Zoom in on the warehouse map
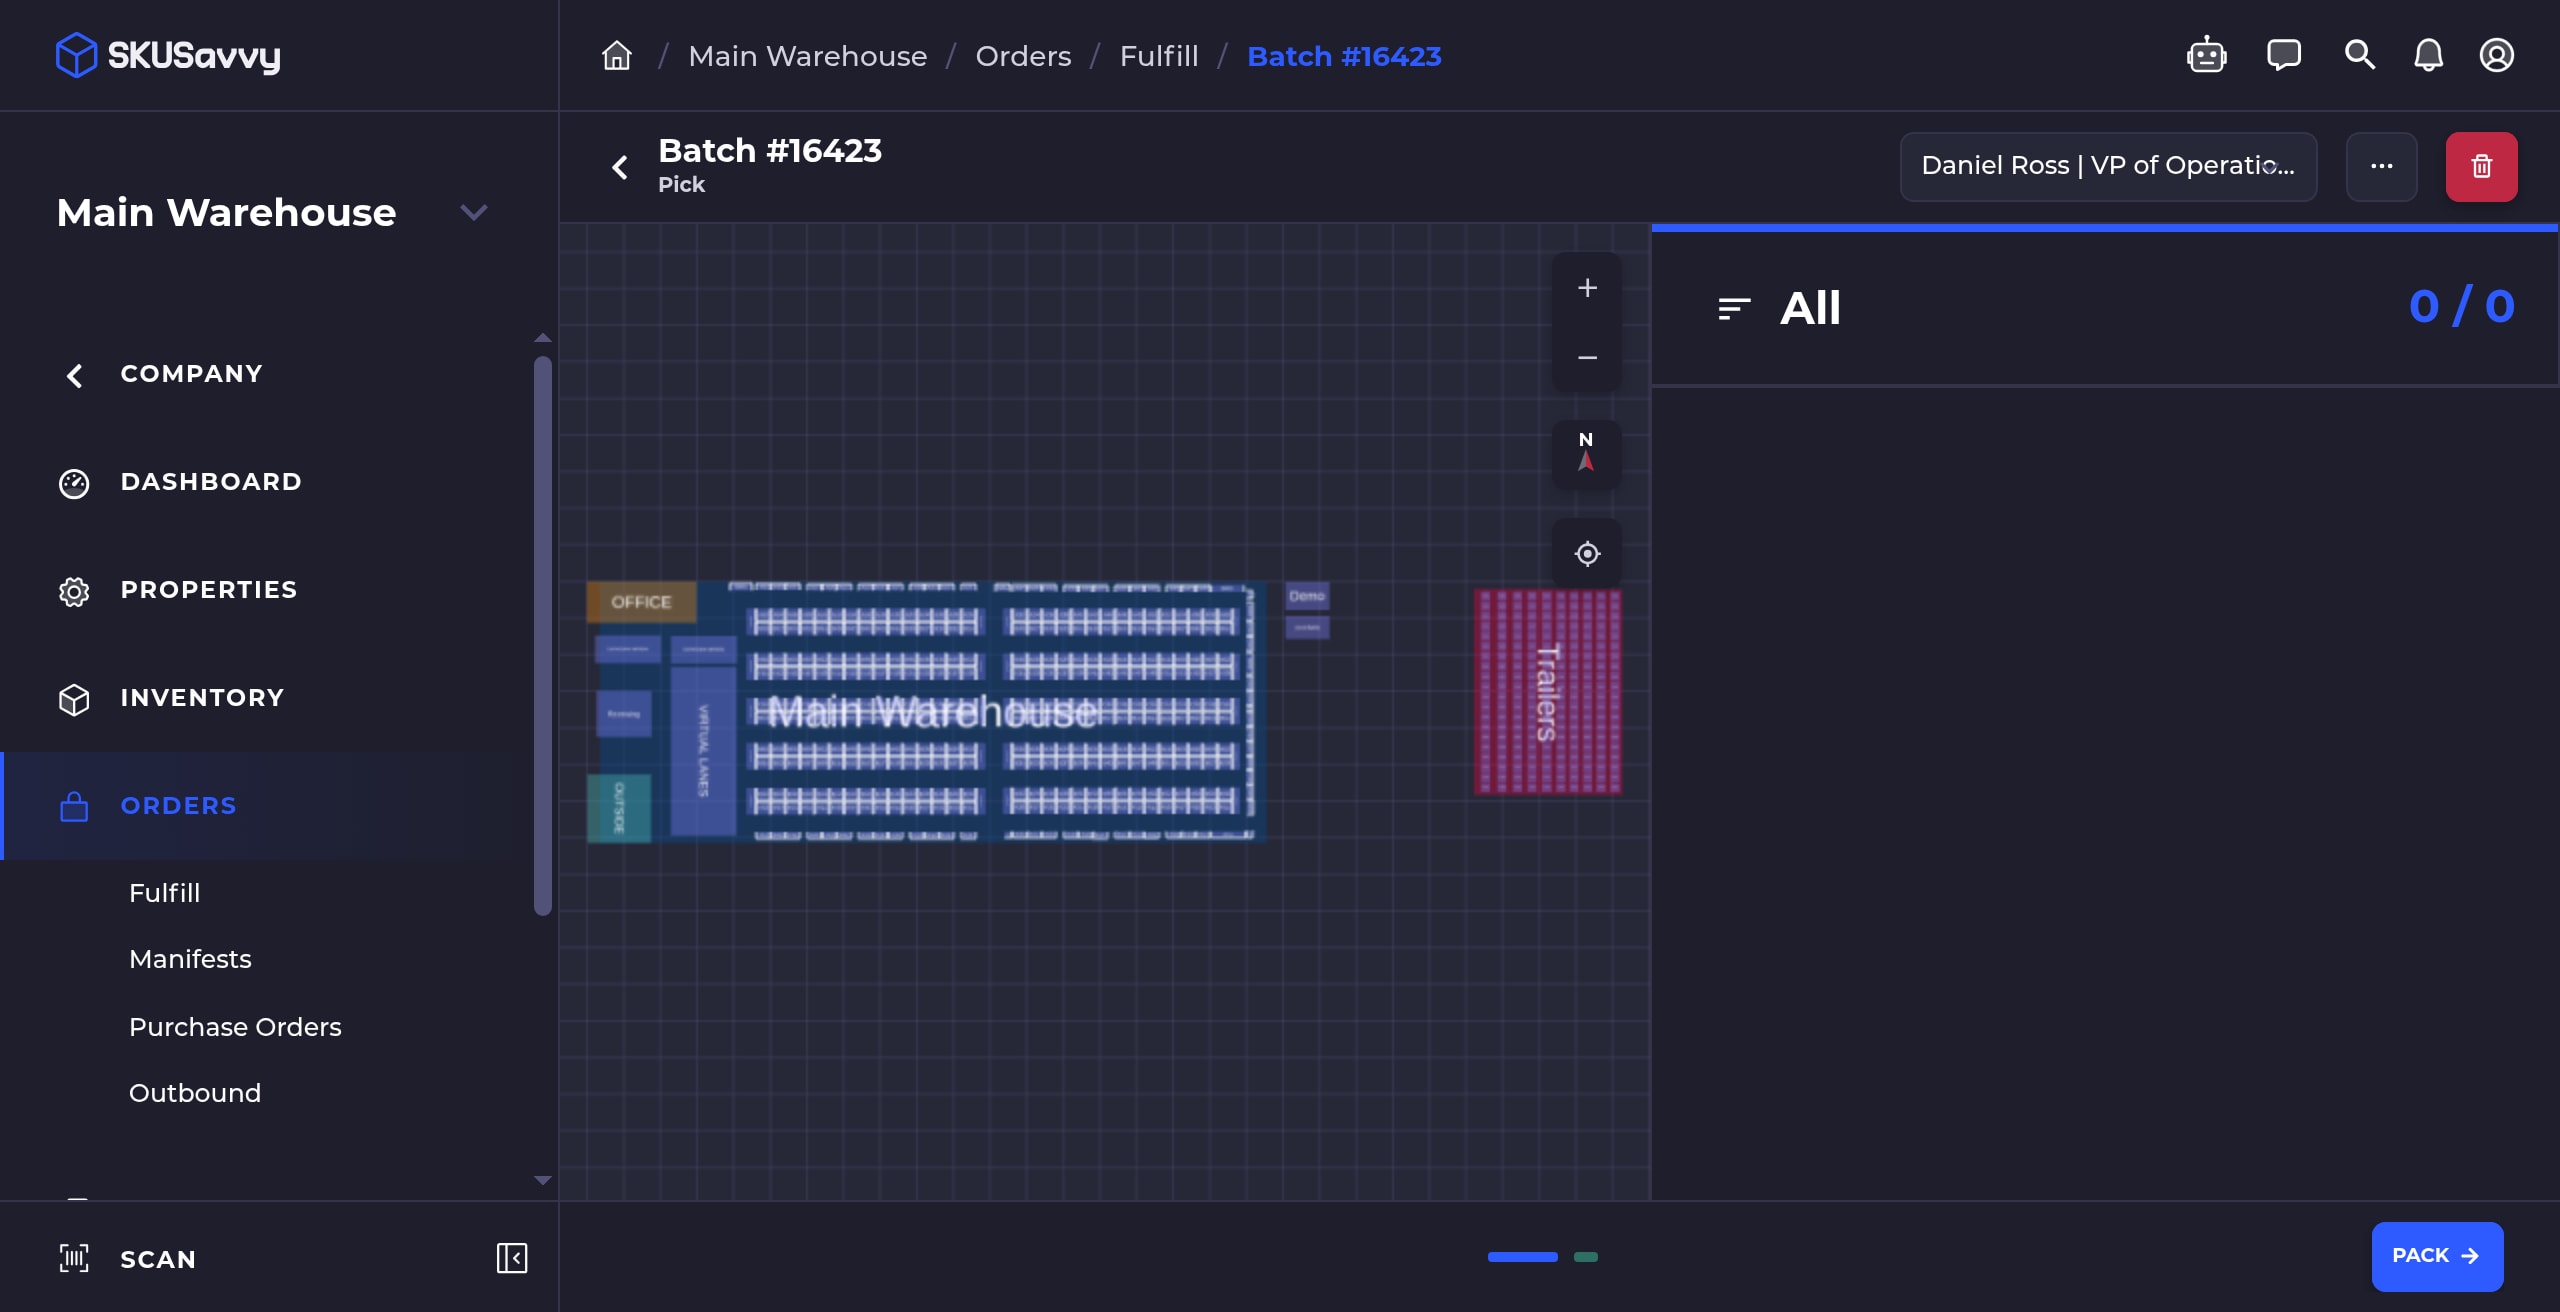2560x1312 pixels. tap(1587, 288)
